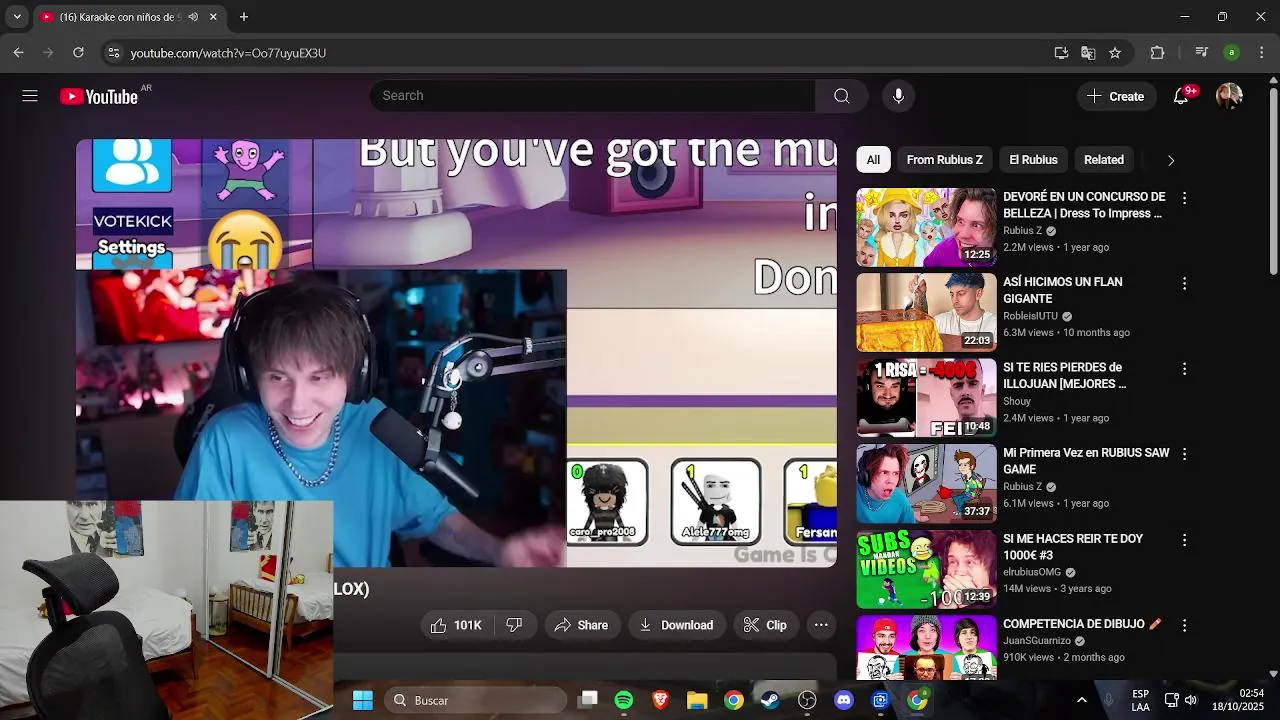Open the notifications bell

pos(1181,96)
